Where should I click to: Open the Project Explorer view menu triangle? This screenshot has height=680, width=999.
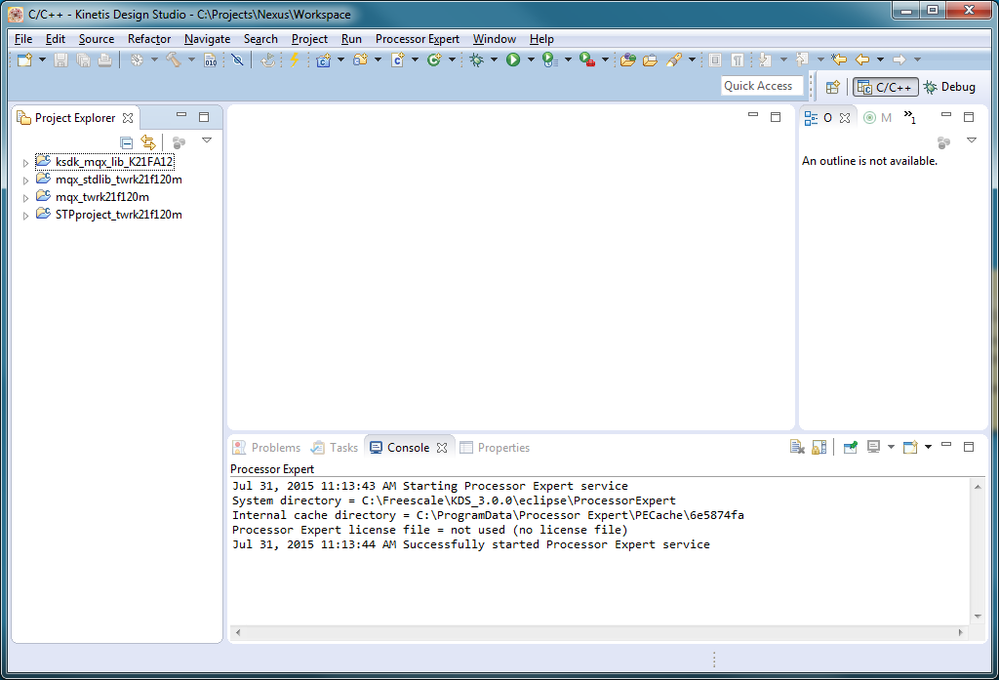(x=206, y=140)
